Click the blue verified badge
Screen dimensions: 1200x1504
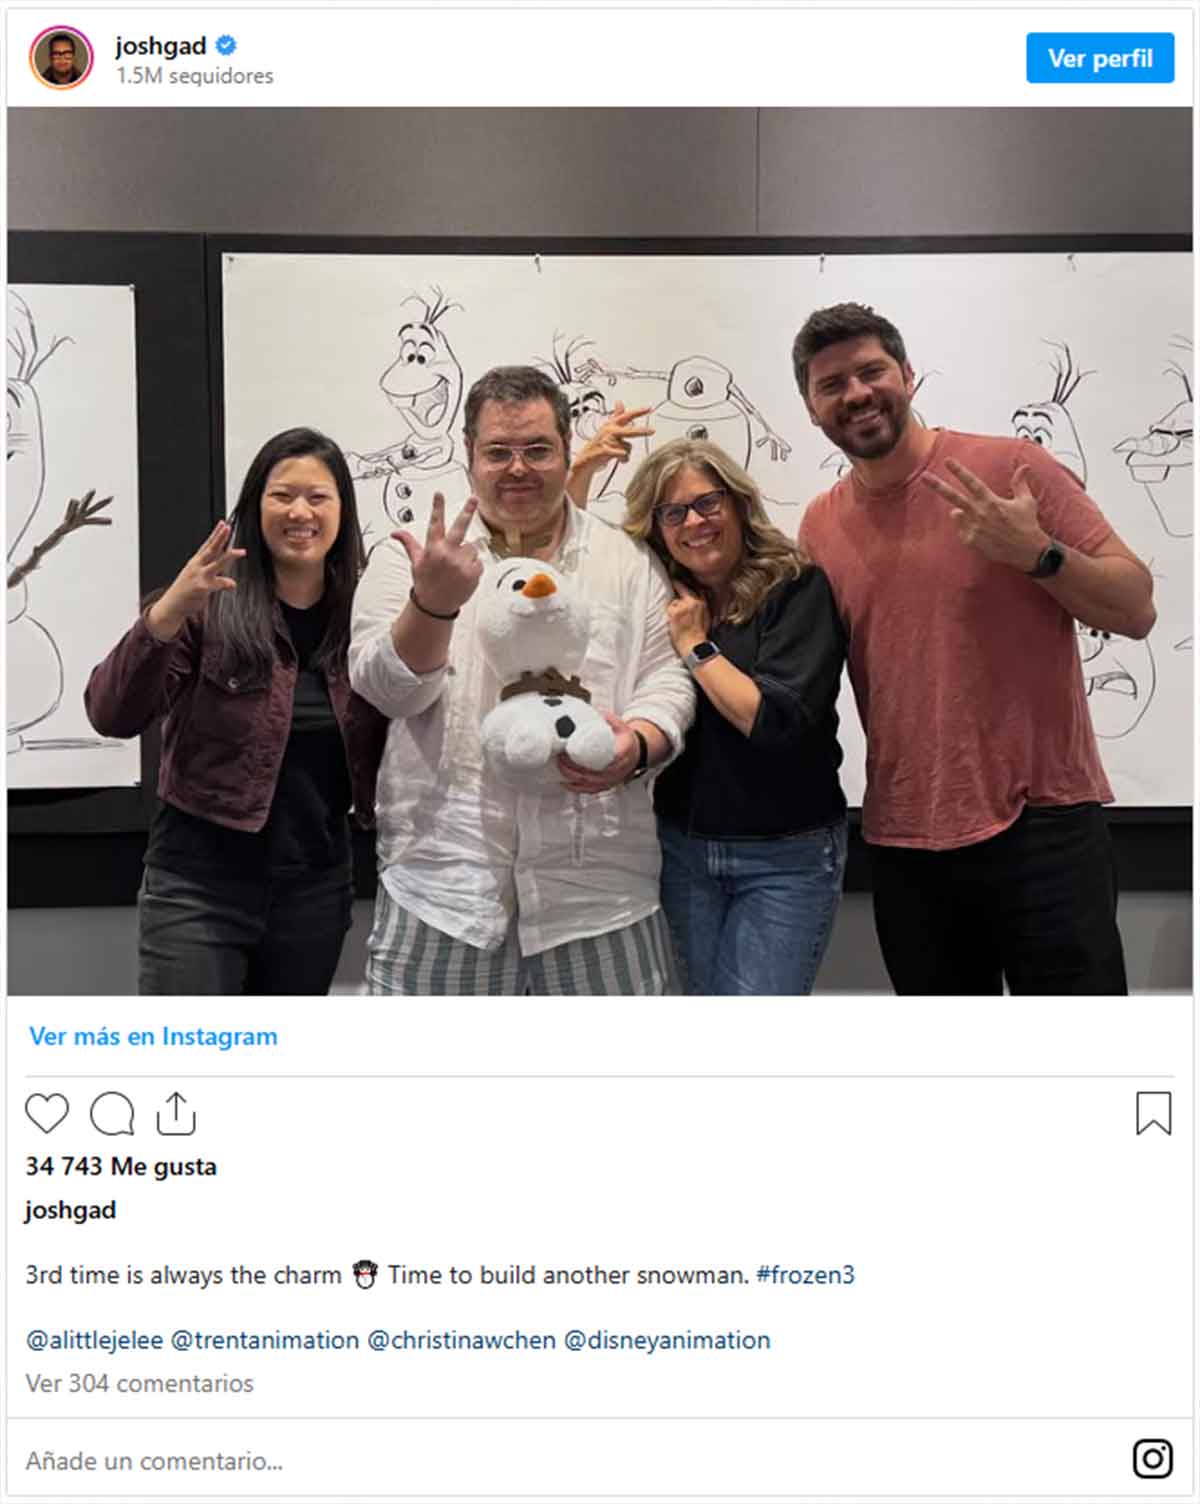coord(227,45)
